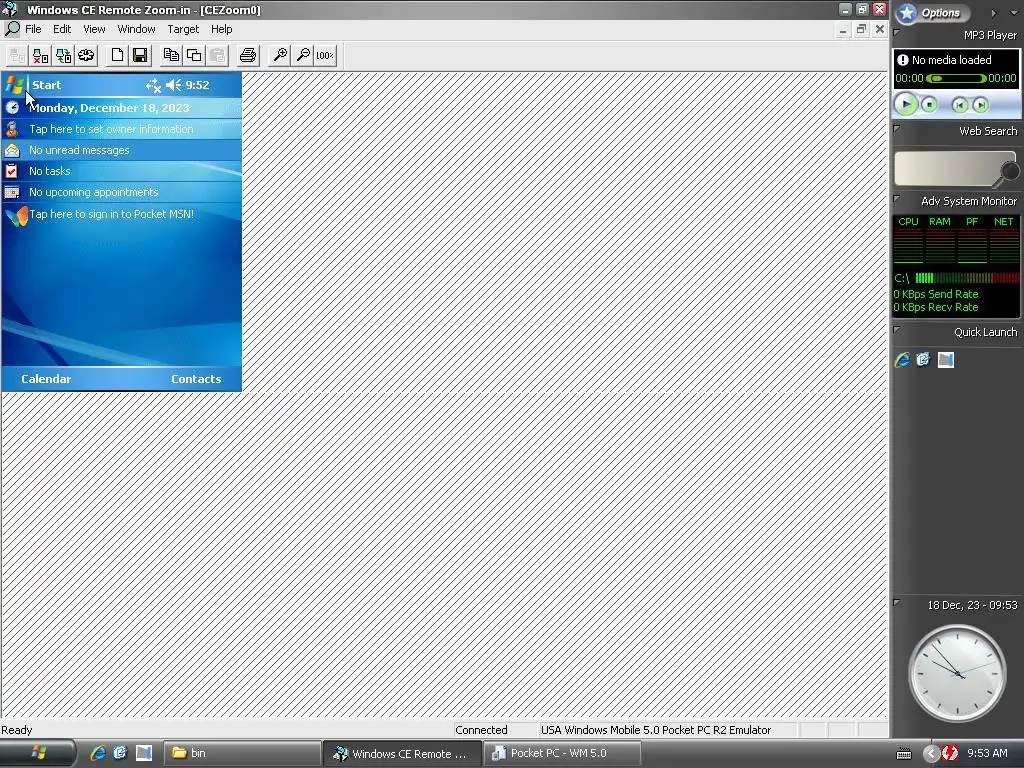Click the overlapping windows toolbar icon
This screenshot has width=1024, height=768.
click(x=194, y=56)
